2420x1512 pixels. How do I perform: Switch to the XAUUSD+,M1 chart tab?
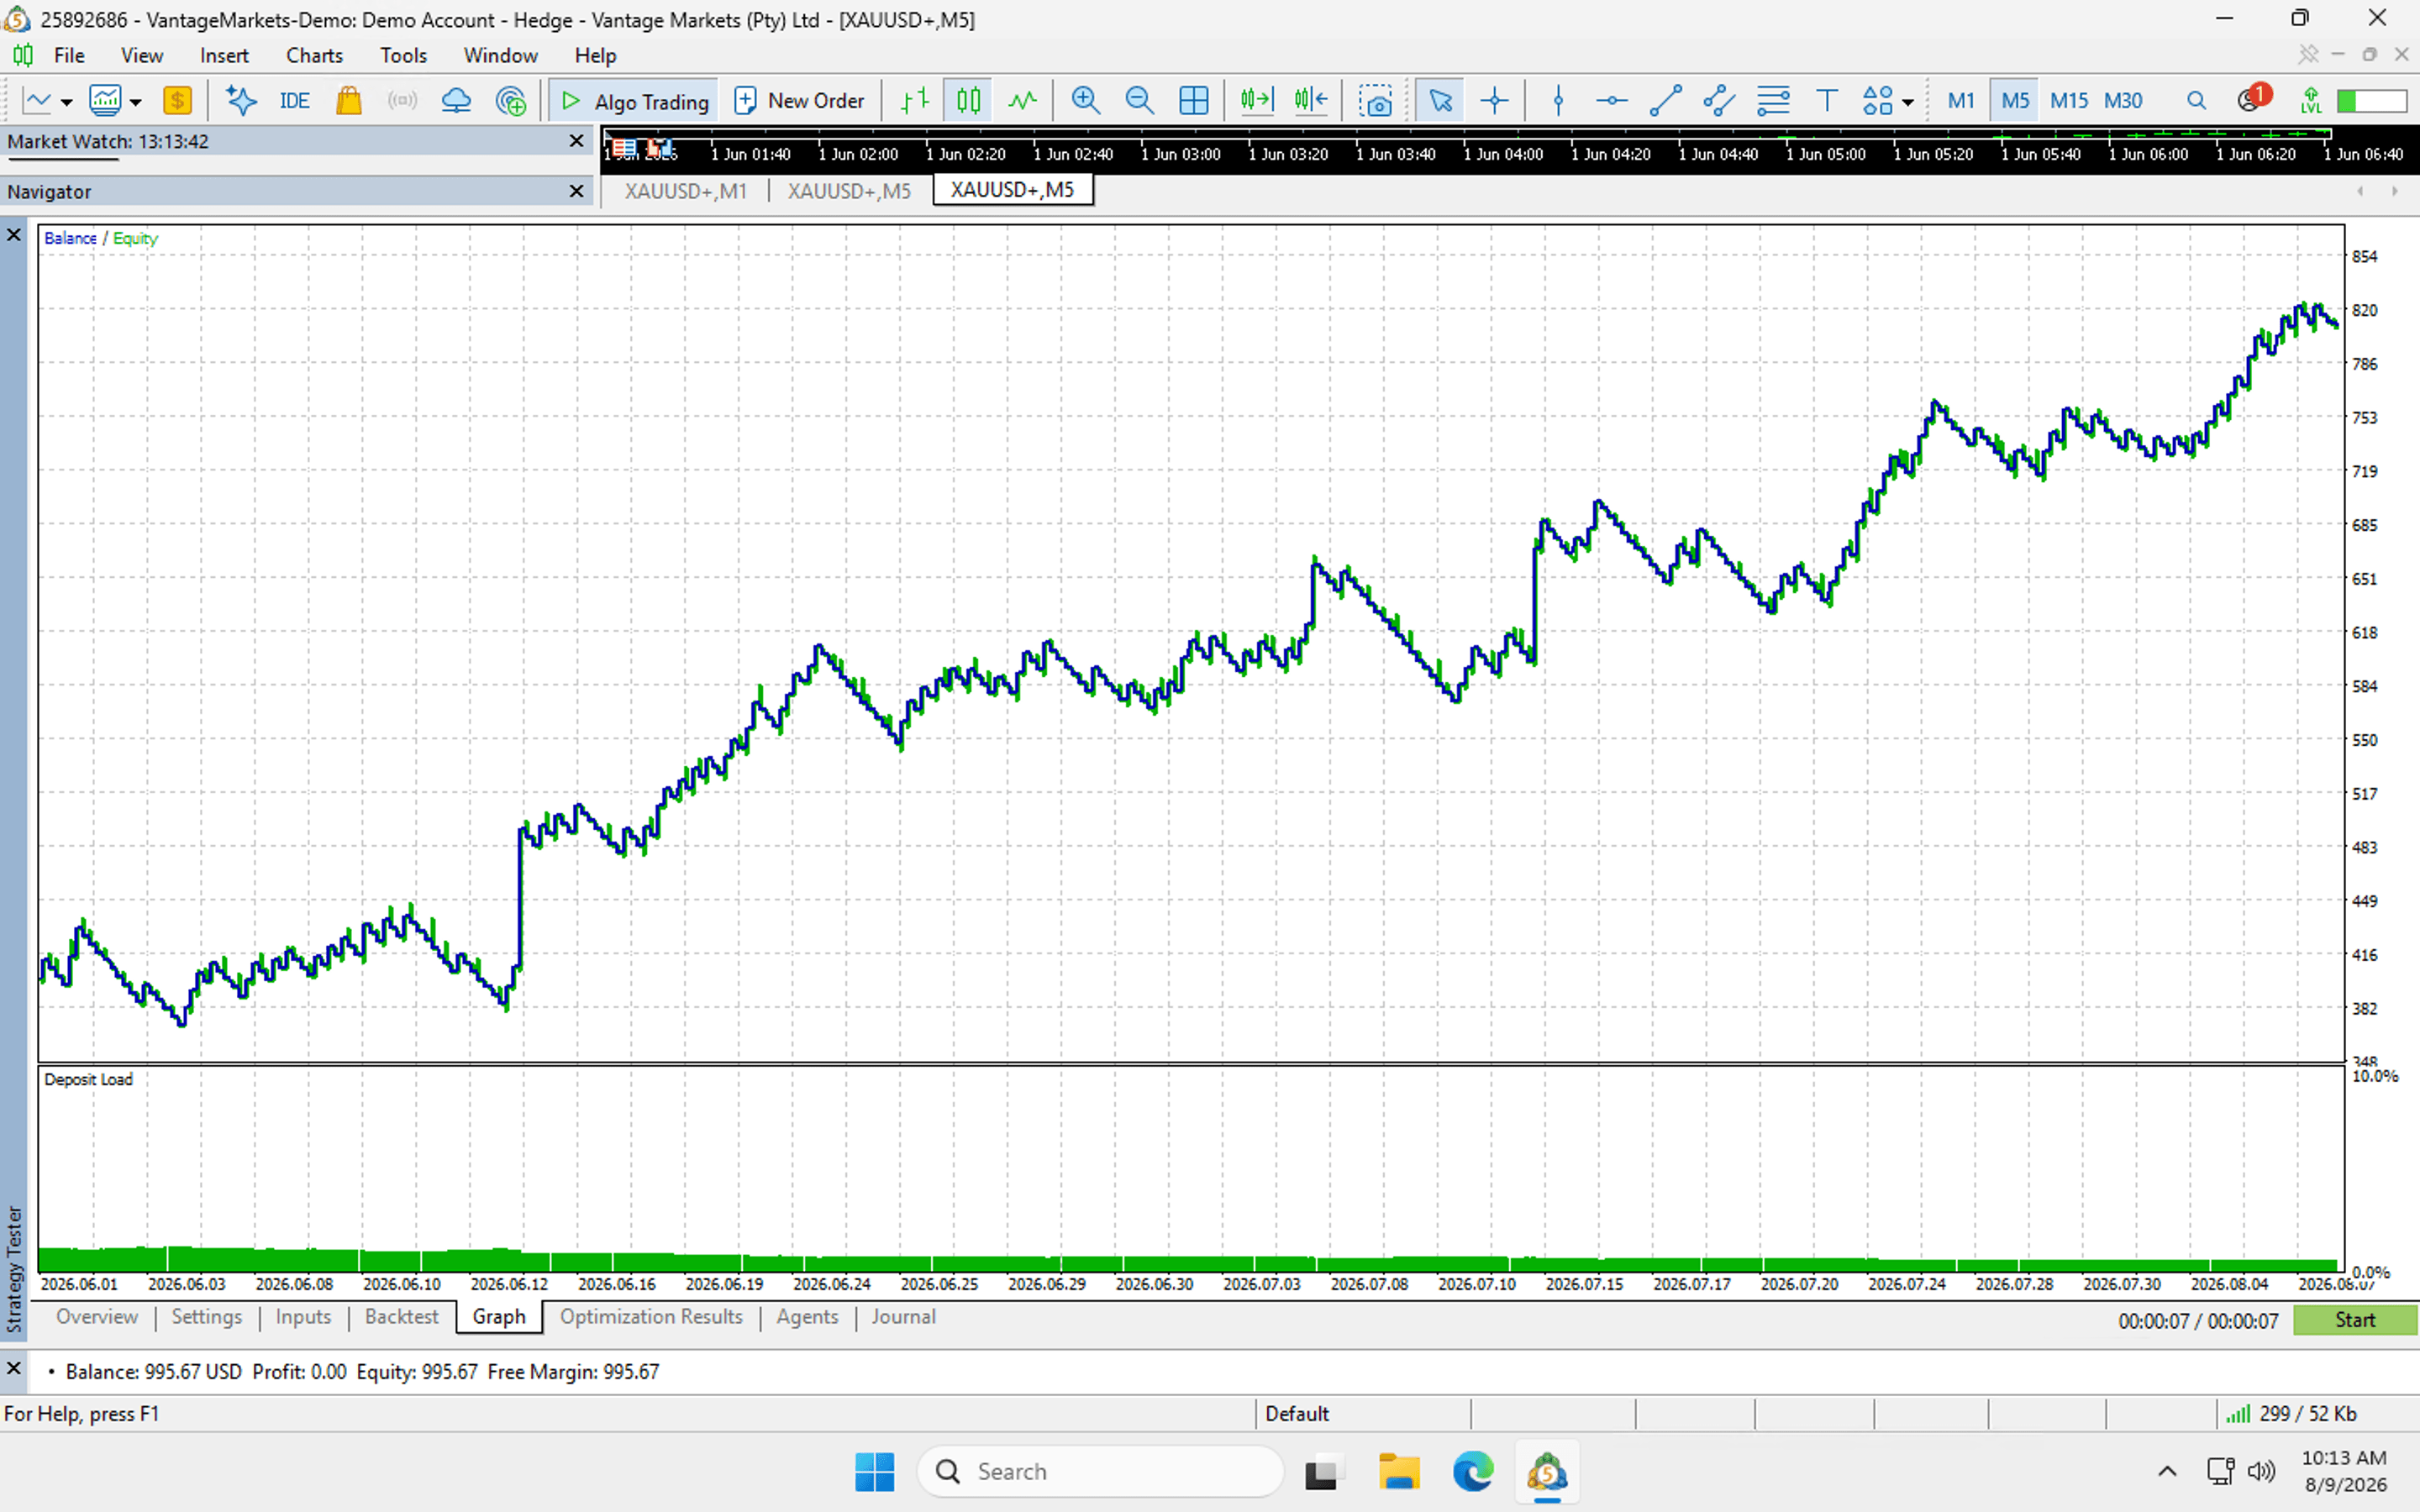pos(686,191)
